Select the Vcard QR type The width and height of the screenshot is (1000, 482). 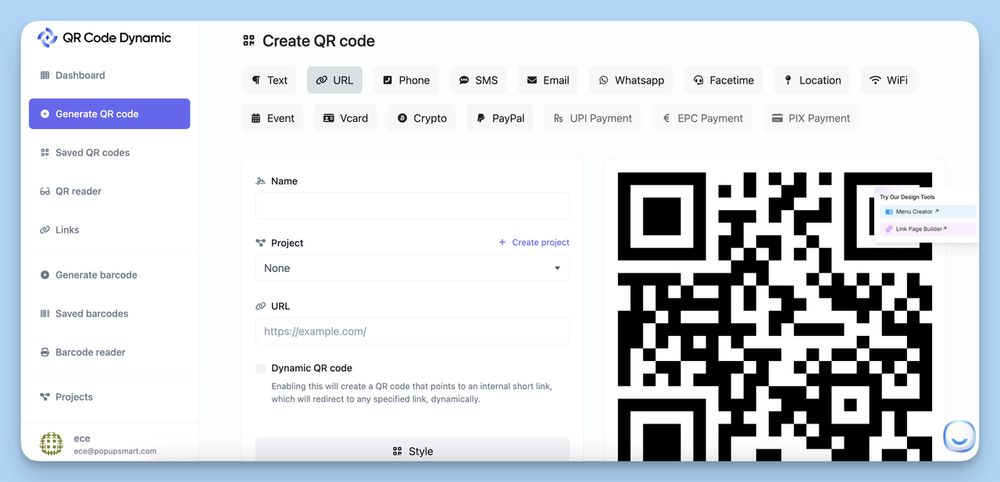click(x=345, y=118)
